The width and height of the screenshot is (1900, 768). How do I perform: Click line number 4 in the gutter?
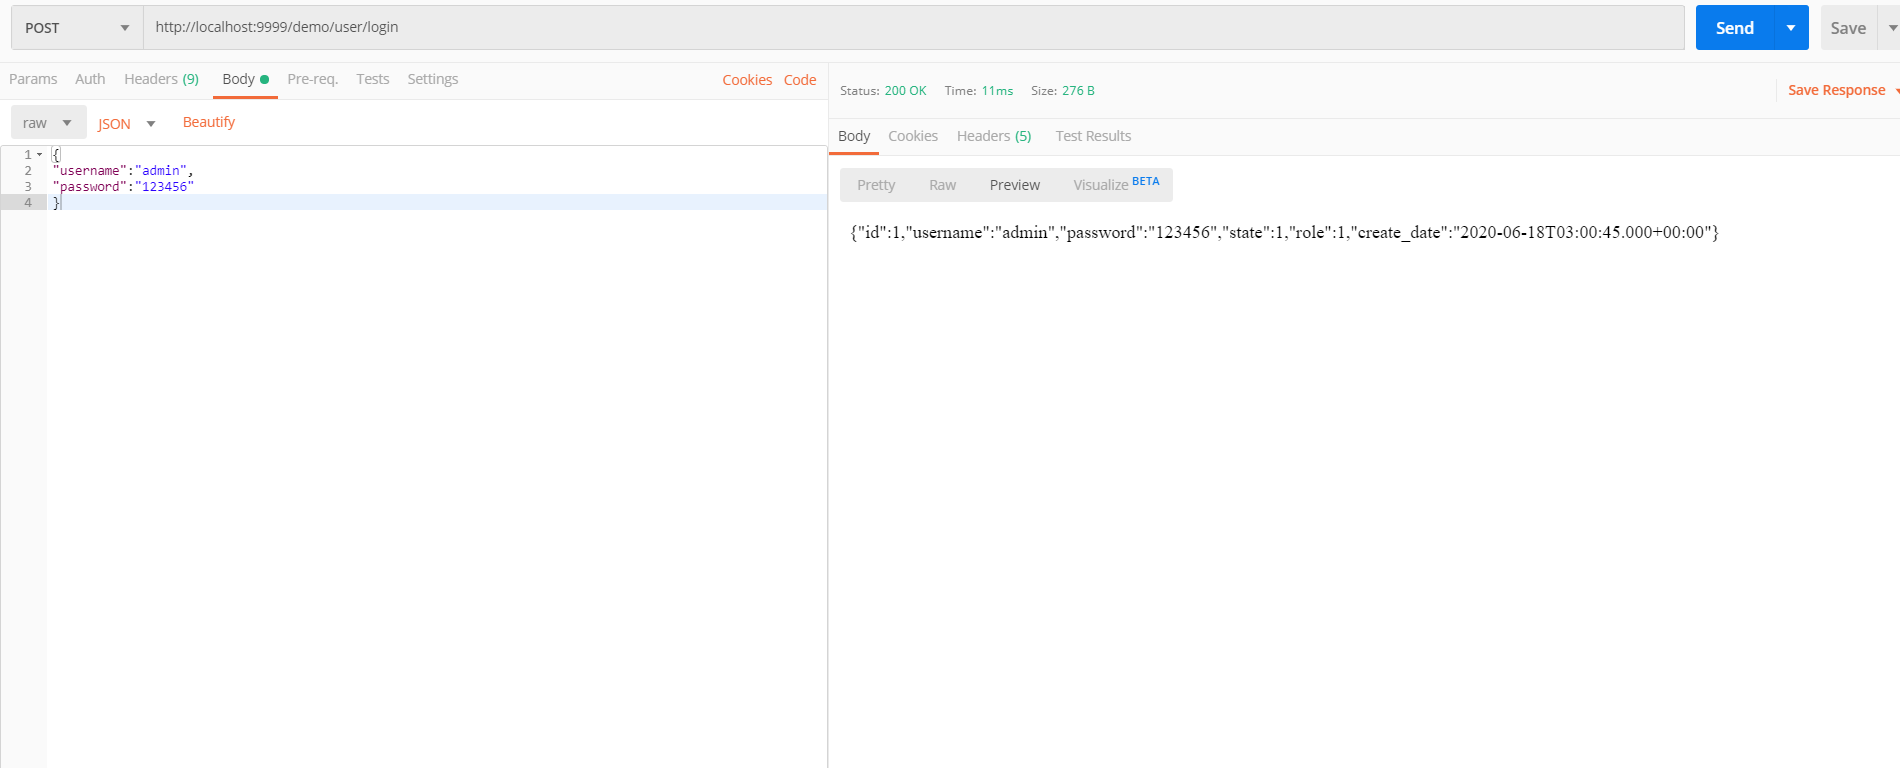28,203
